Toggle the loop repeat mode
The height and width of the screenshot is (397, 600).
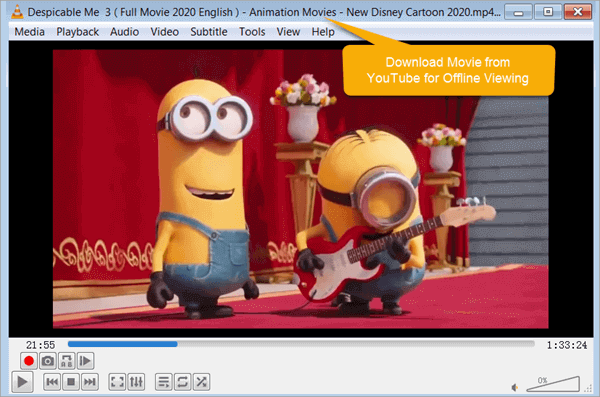[x=183, y=382]
